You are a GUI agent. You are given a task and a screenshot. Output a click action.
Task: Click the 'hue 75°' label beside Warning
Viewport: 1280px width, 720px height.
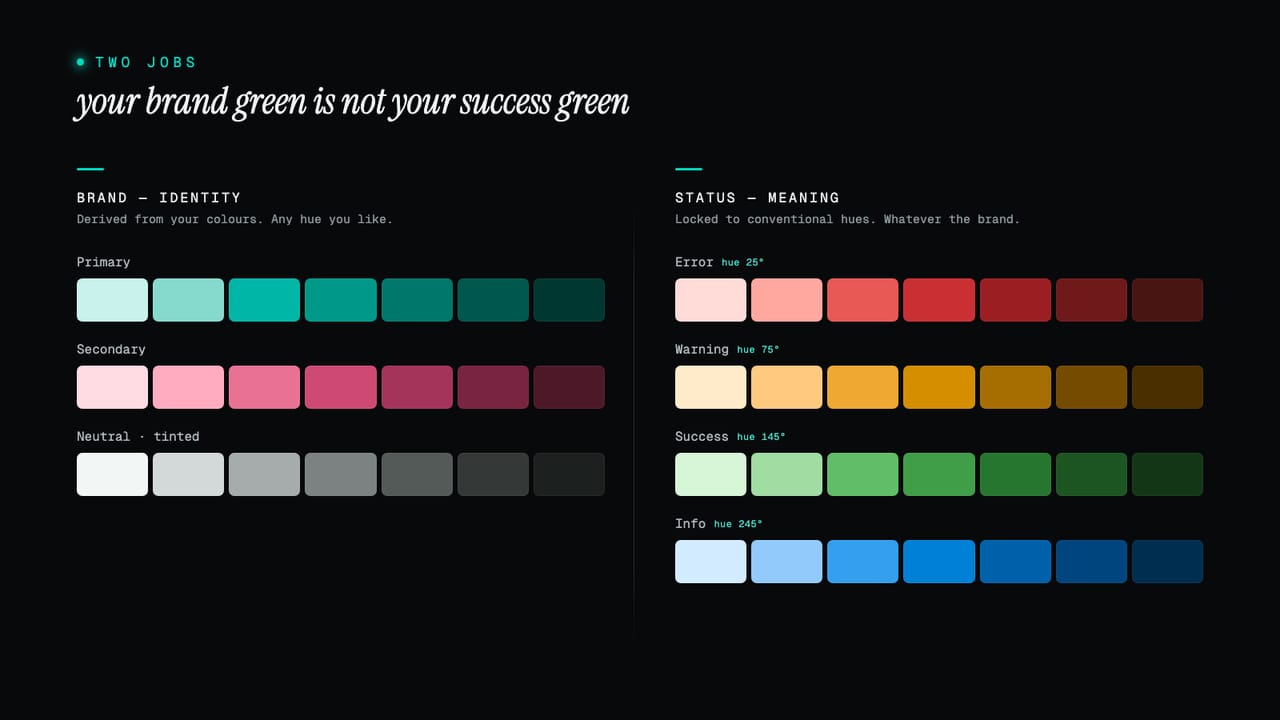(x=758, y=350)
